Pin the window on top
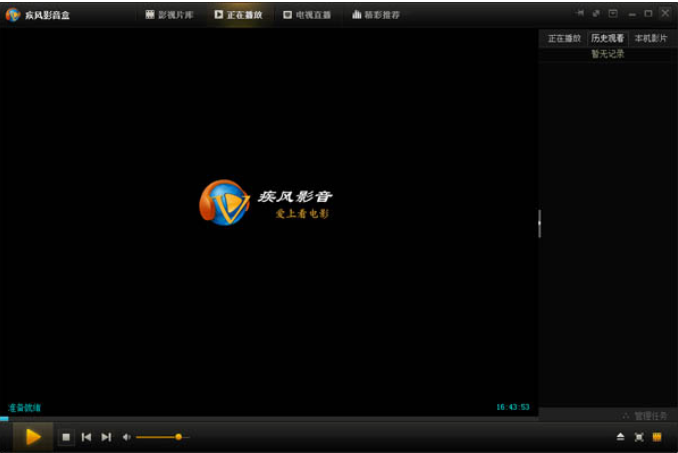Image resolution: width=678 pixels, height=453 pixels. click(x=580, y=13)
